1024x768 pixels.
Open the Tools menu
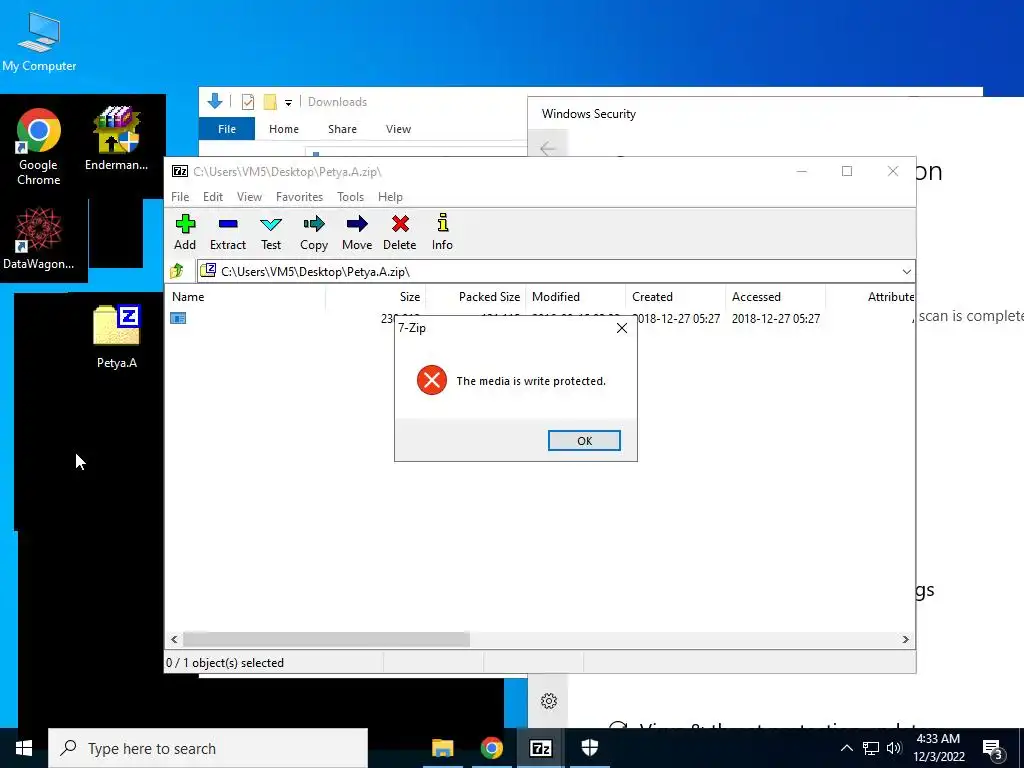tap(350, 197)
